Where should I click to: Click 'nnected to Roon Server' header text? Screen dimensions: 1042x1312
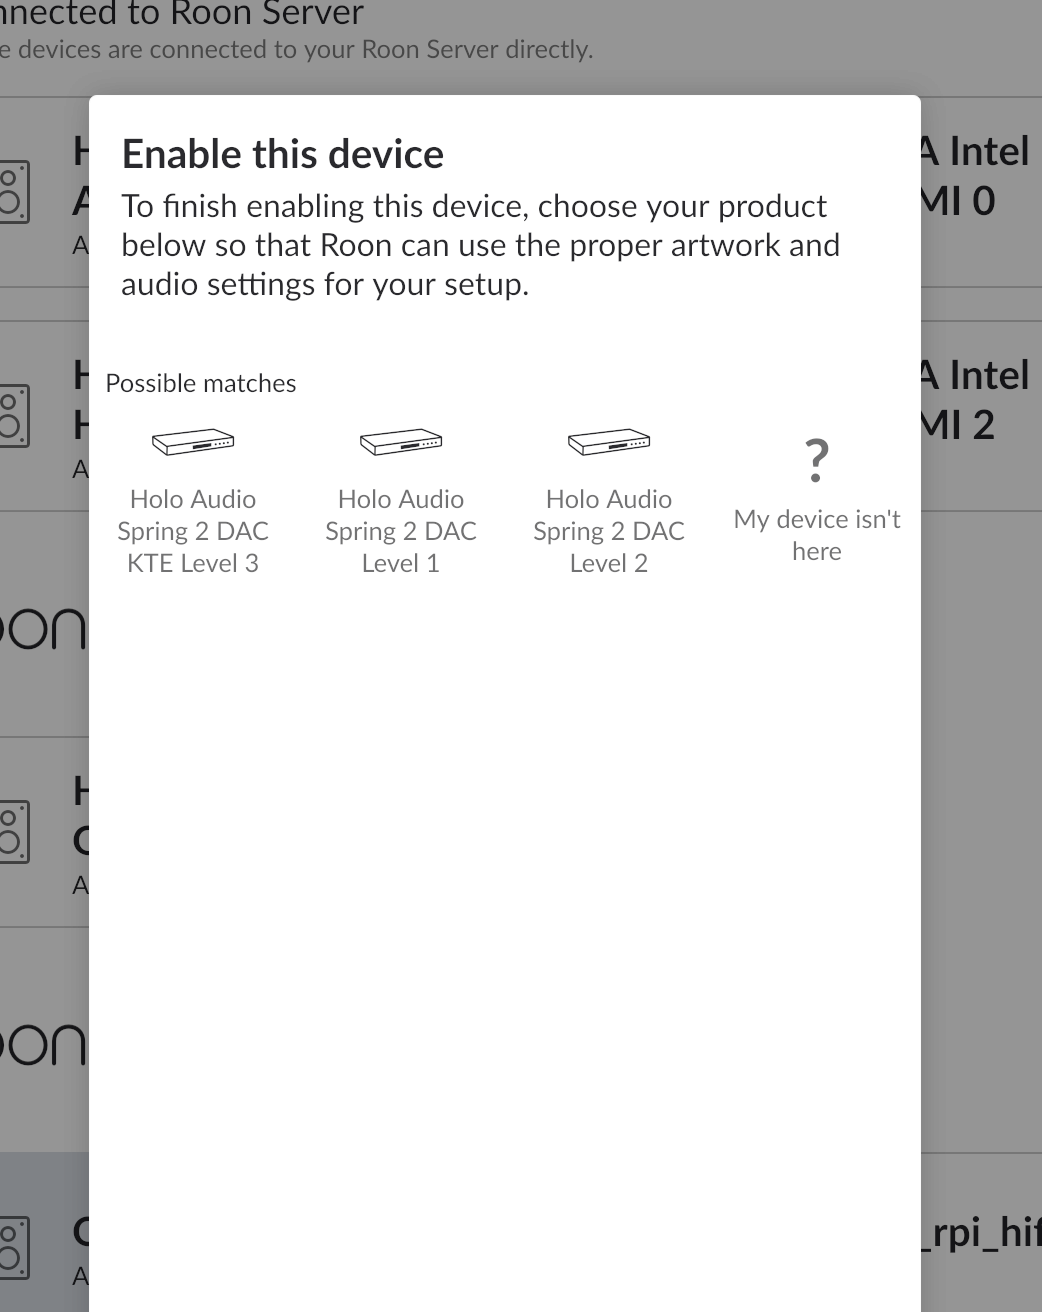[182, 13]
